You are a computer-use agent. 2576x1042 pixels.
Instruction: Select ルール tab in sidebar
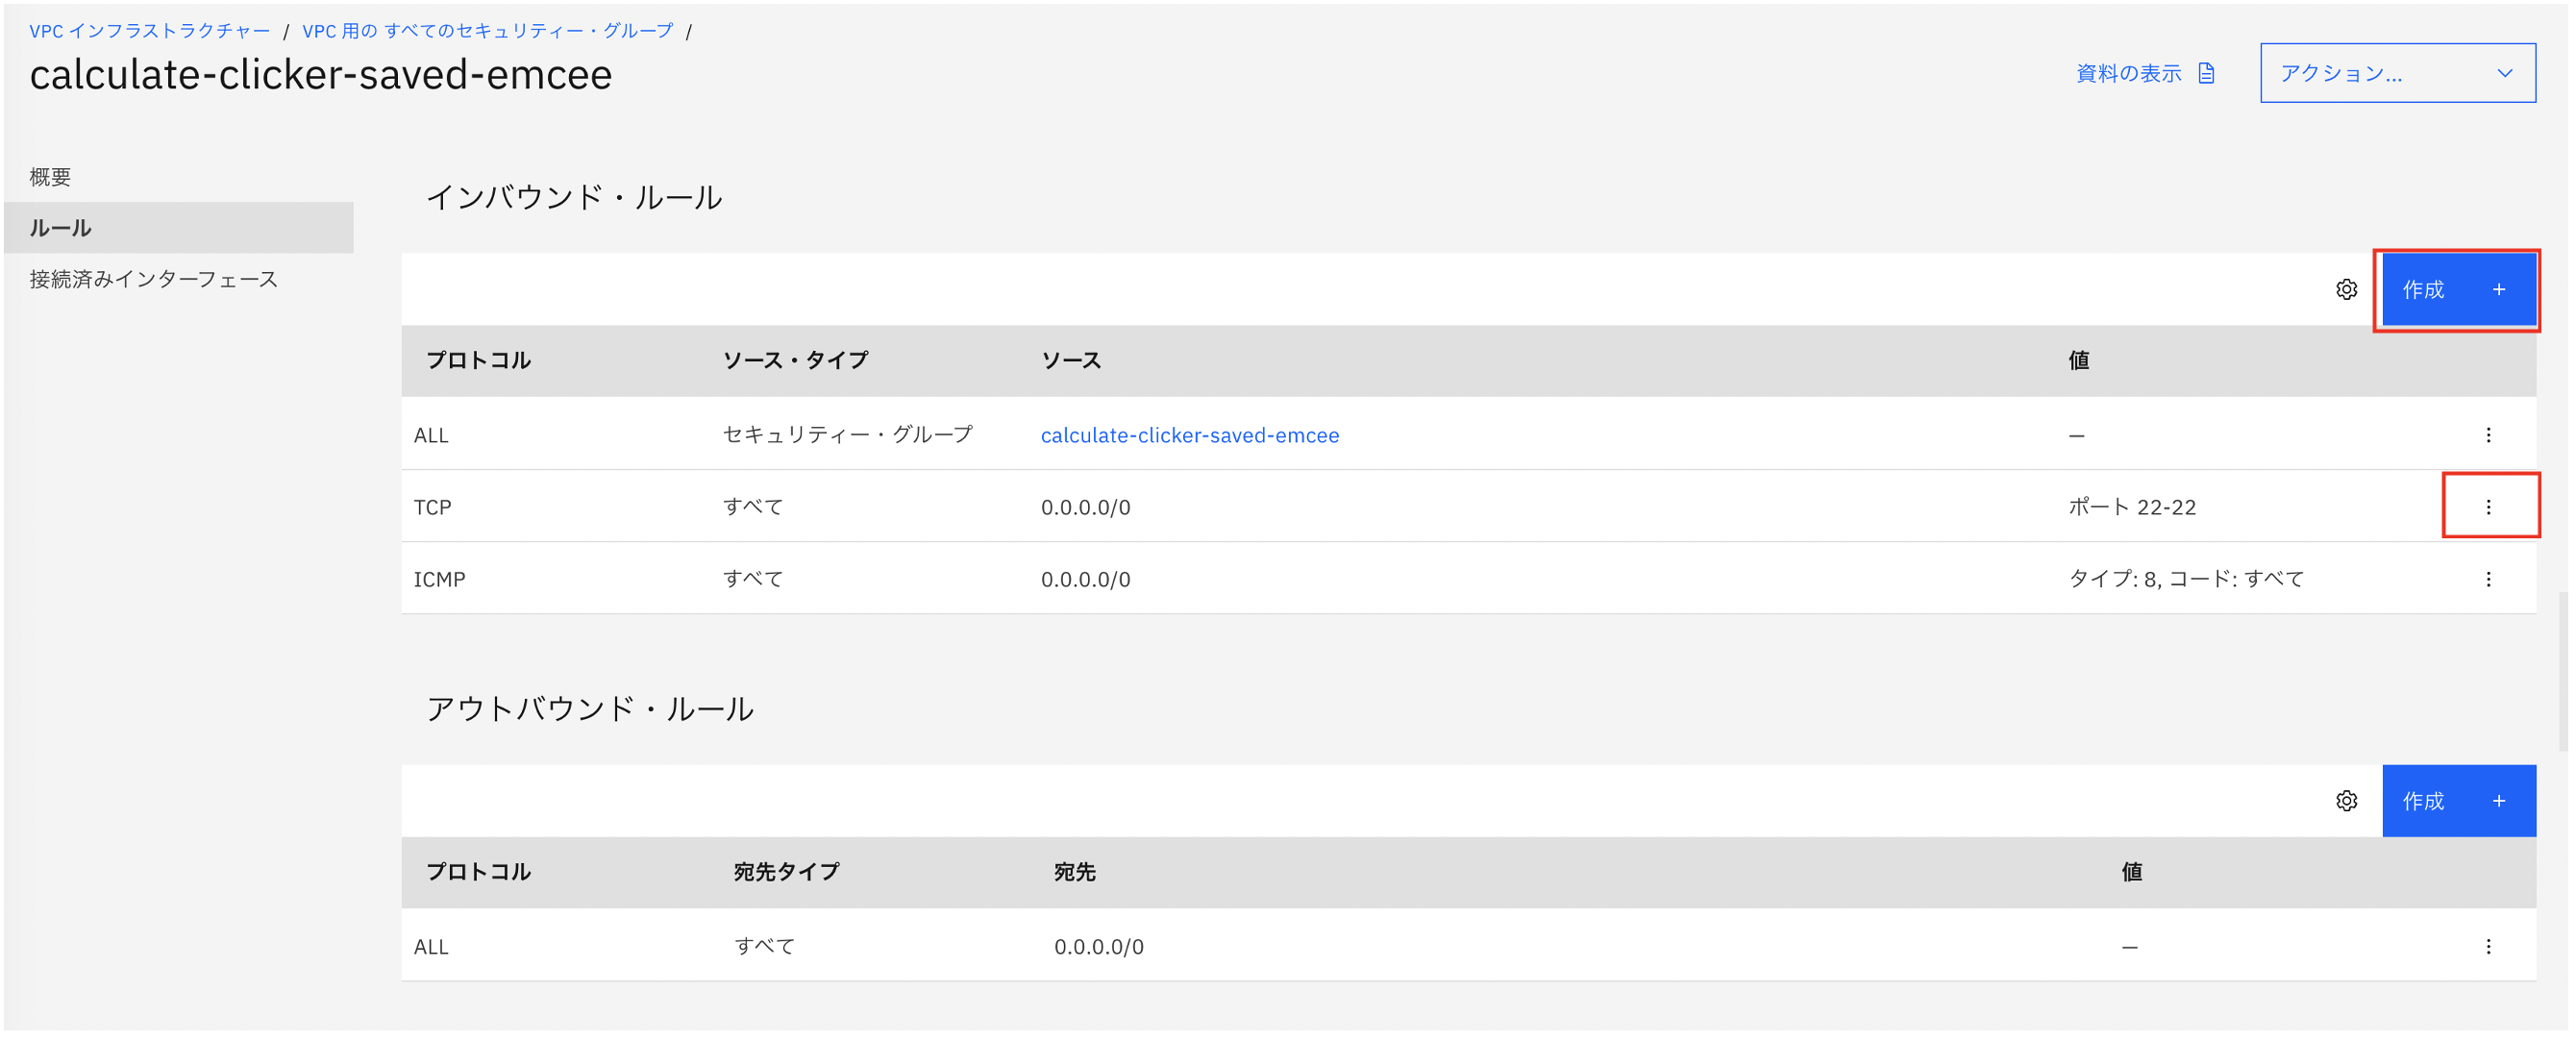tap(60, 228)
